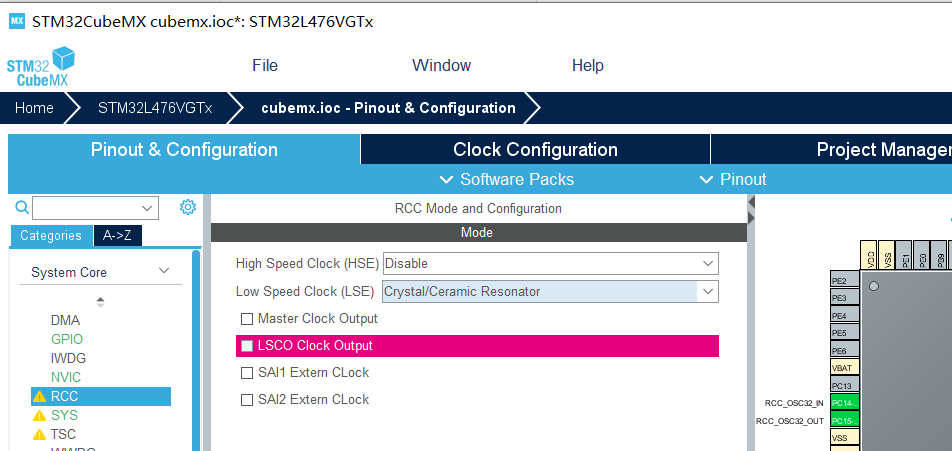Toggle the LSCO Clock Output checkbox
This screenshot has height=451, width=952.
tap(246, 346)
